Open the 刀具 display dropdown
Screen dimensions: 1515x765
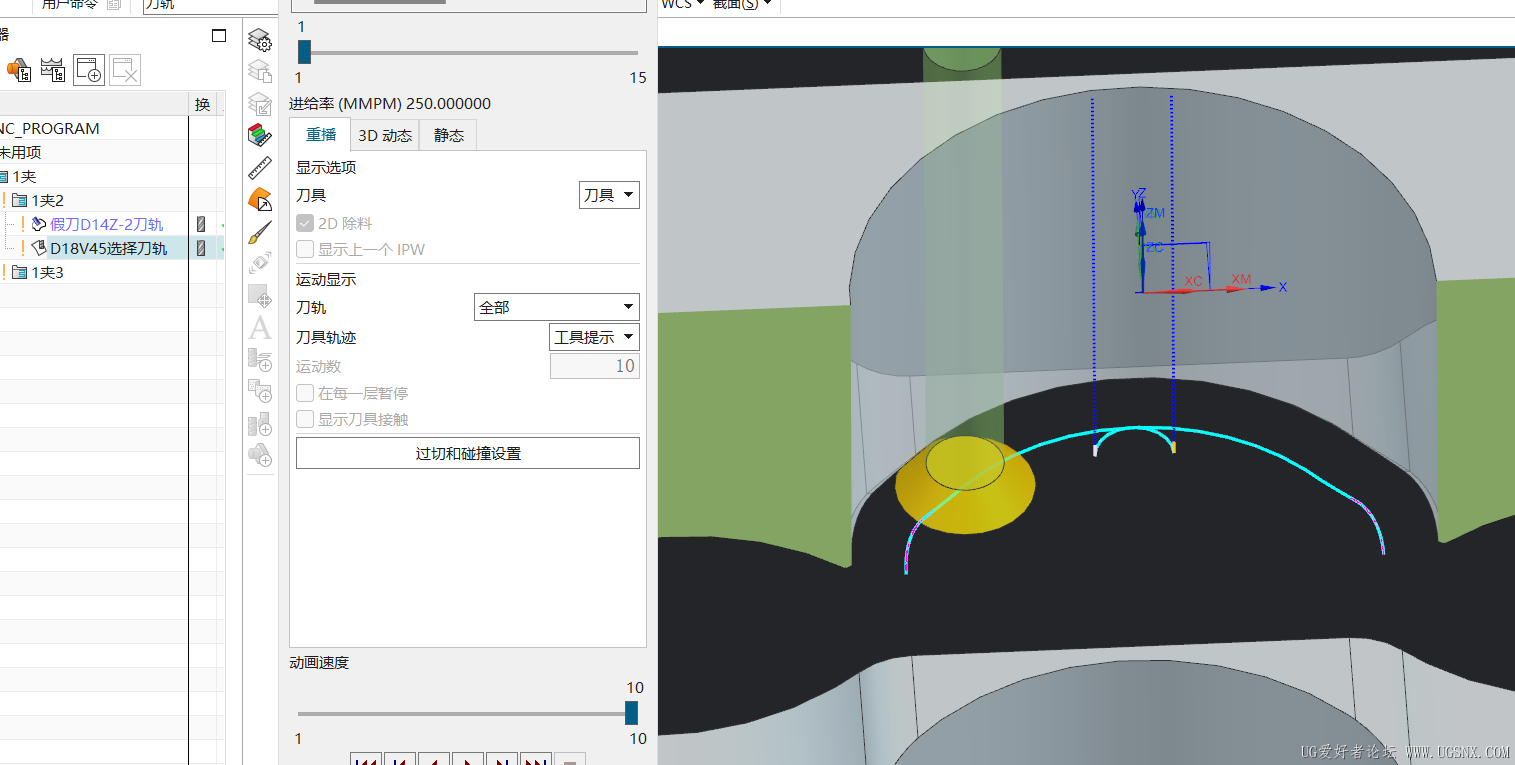(x=609, y=195)
